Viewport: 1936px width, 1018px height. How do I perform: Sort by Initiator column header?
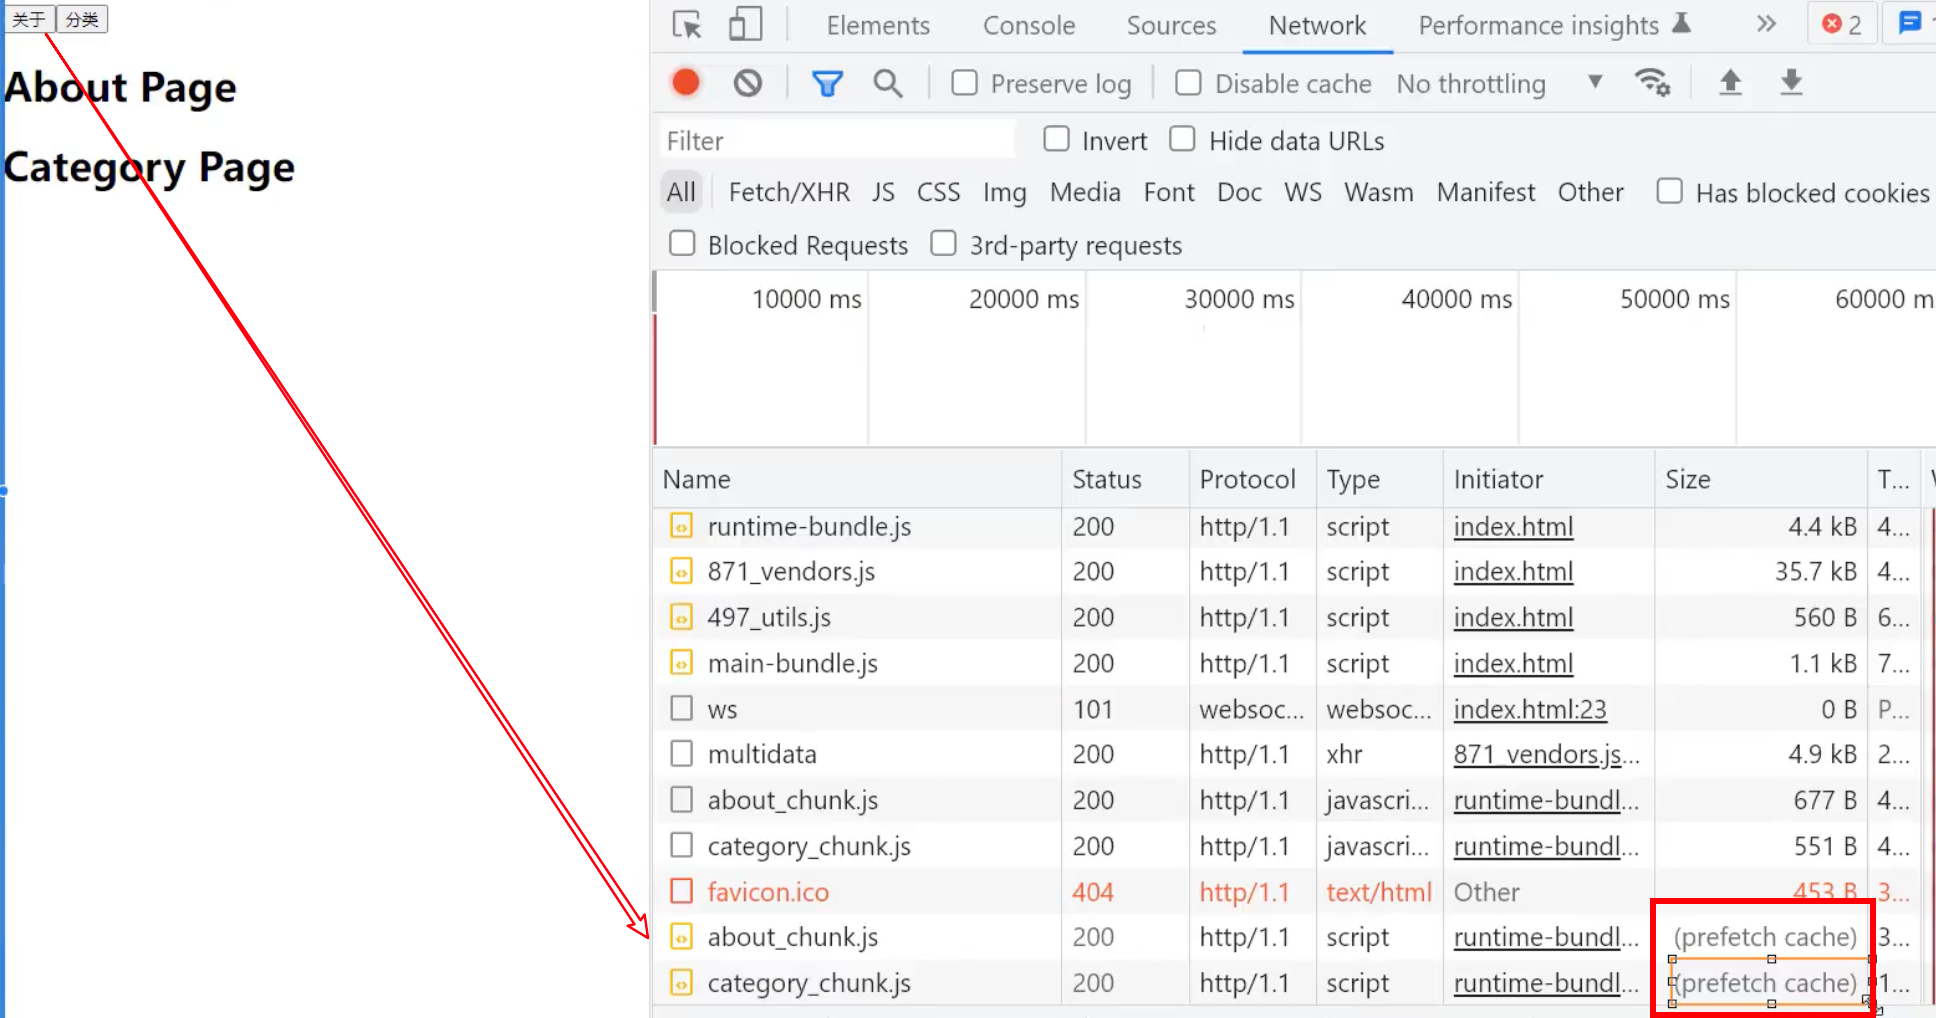(x=1548, y=479)
